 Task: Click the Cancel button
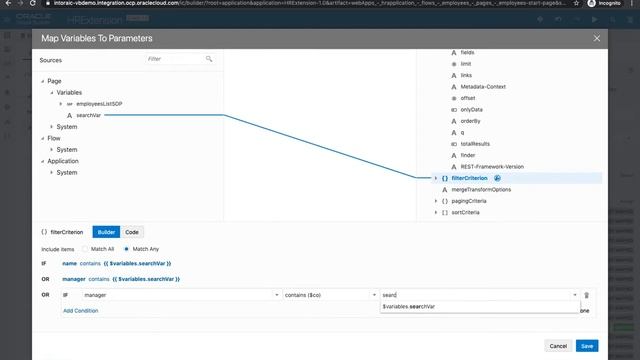(x=558, y=346)
